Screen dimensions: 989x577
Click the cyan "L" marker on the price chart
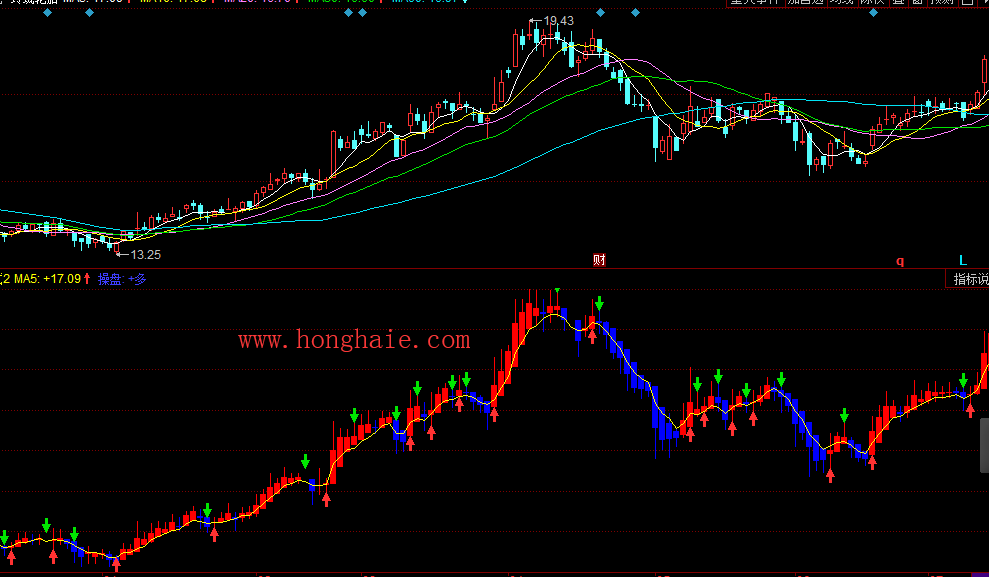(963, 260)
